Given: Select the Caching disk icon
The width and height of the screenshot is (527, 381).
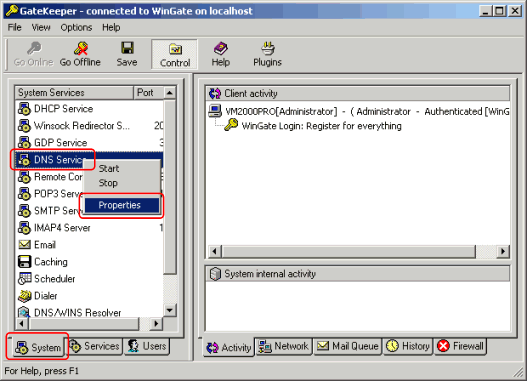Looking at the screenshot, I should 24,262.
